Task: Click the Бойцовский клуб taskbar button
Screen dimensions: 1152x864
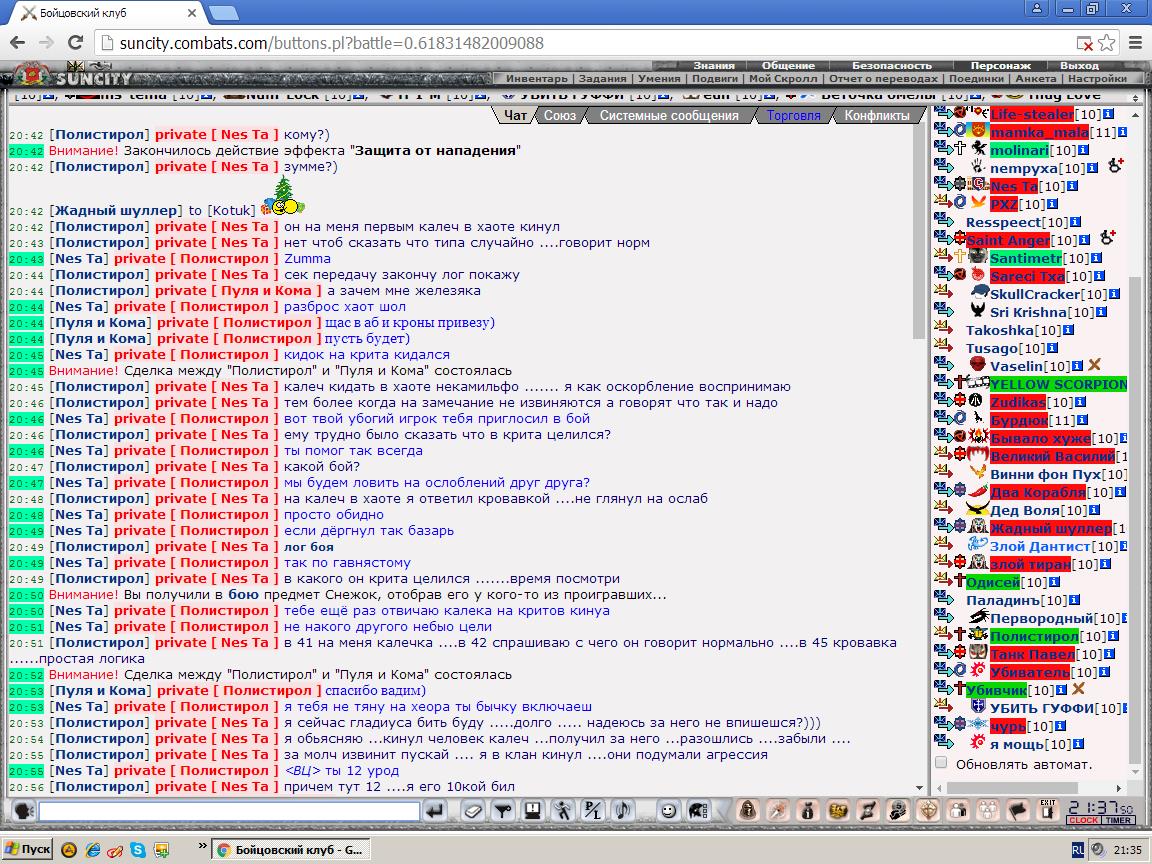Action: (x=290, y=849)
